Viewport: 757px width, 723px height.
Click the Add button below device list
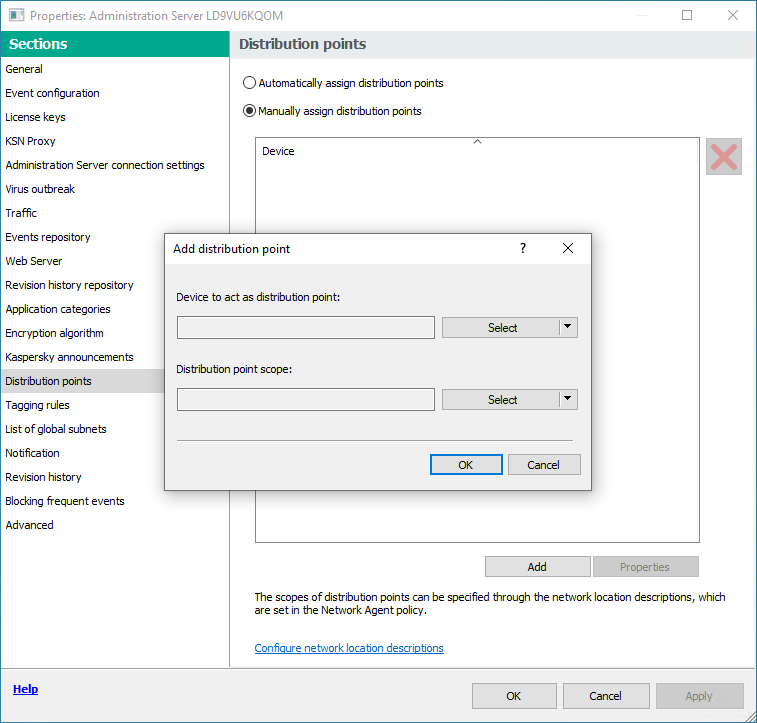(537, 567)
